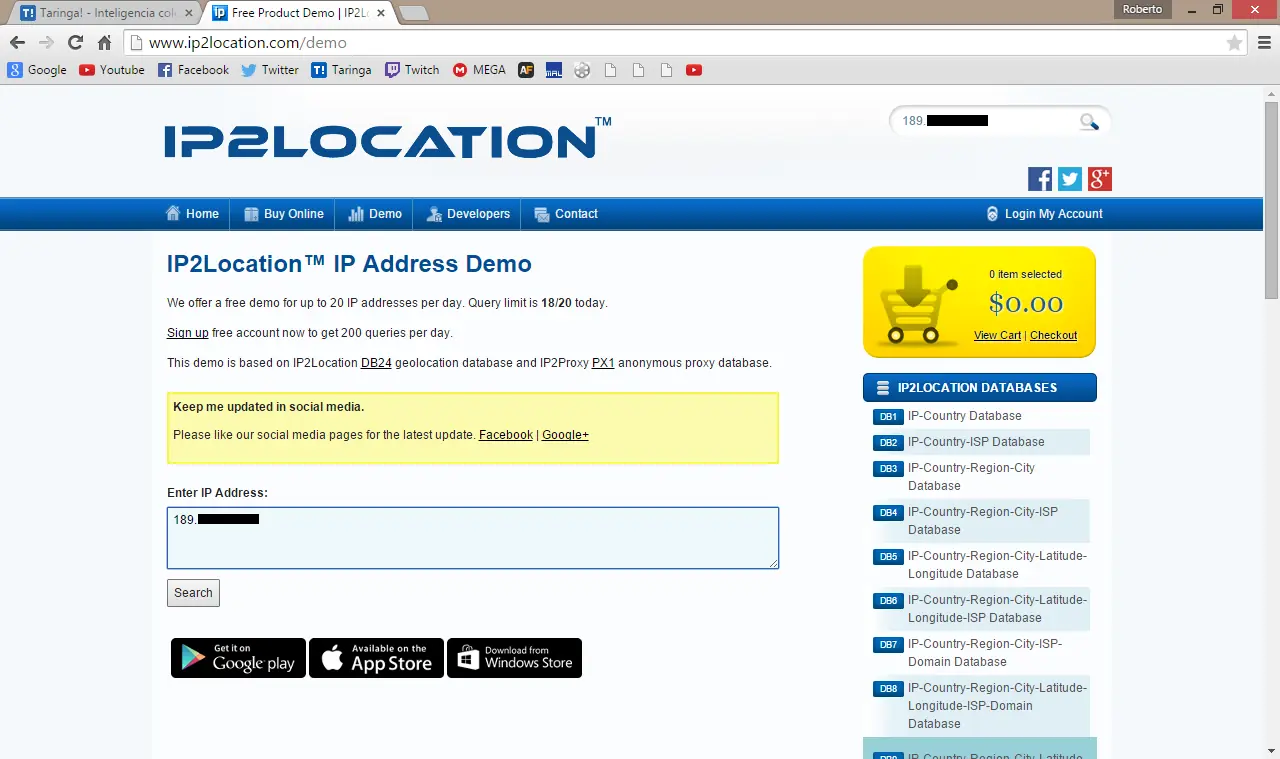Click the Sign up link
Screen dimensions: 1280x759
tap(188, 333)
